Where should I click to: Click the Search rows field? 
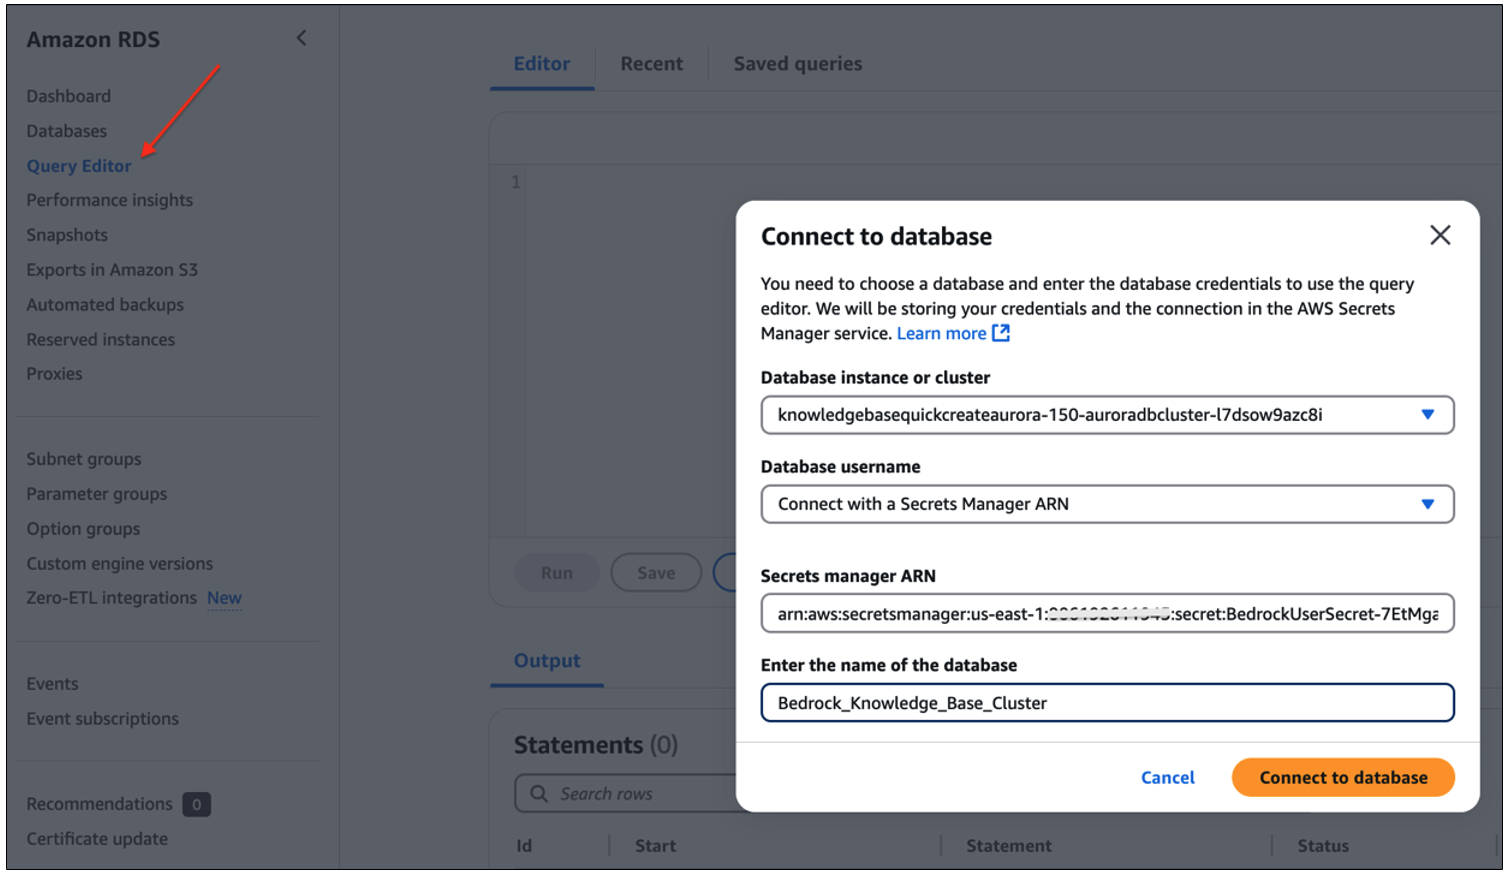[640, 793]
